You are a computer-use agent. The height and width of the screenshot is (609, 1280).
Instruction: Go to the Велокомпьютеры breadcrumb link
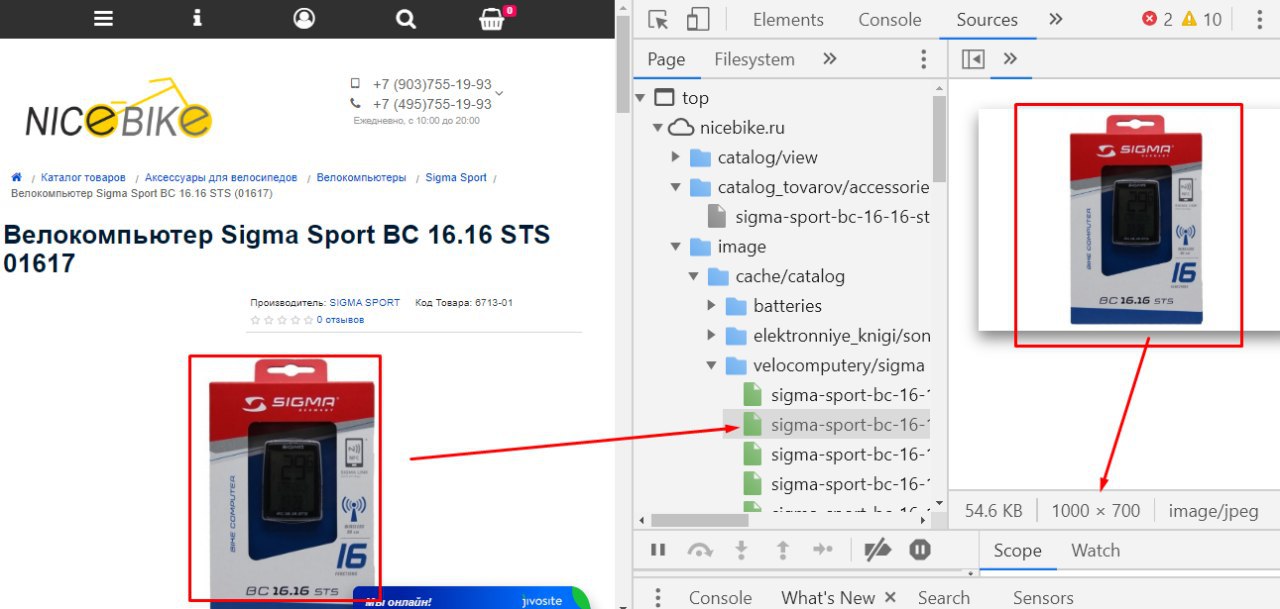pyautogui.click(x=361, y=177)
